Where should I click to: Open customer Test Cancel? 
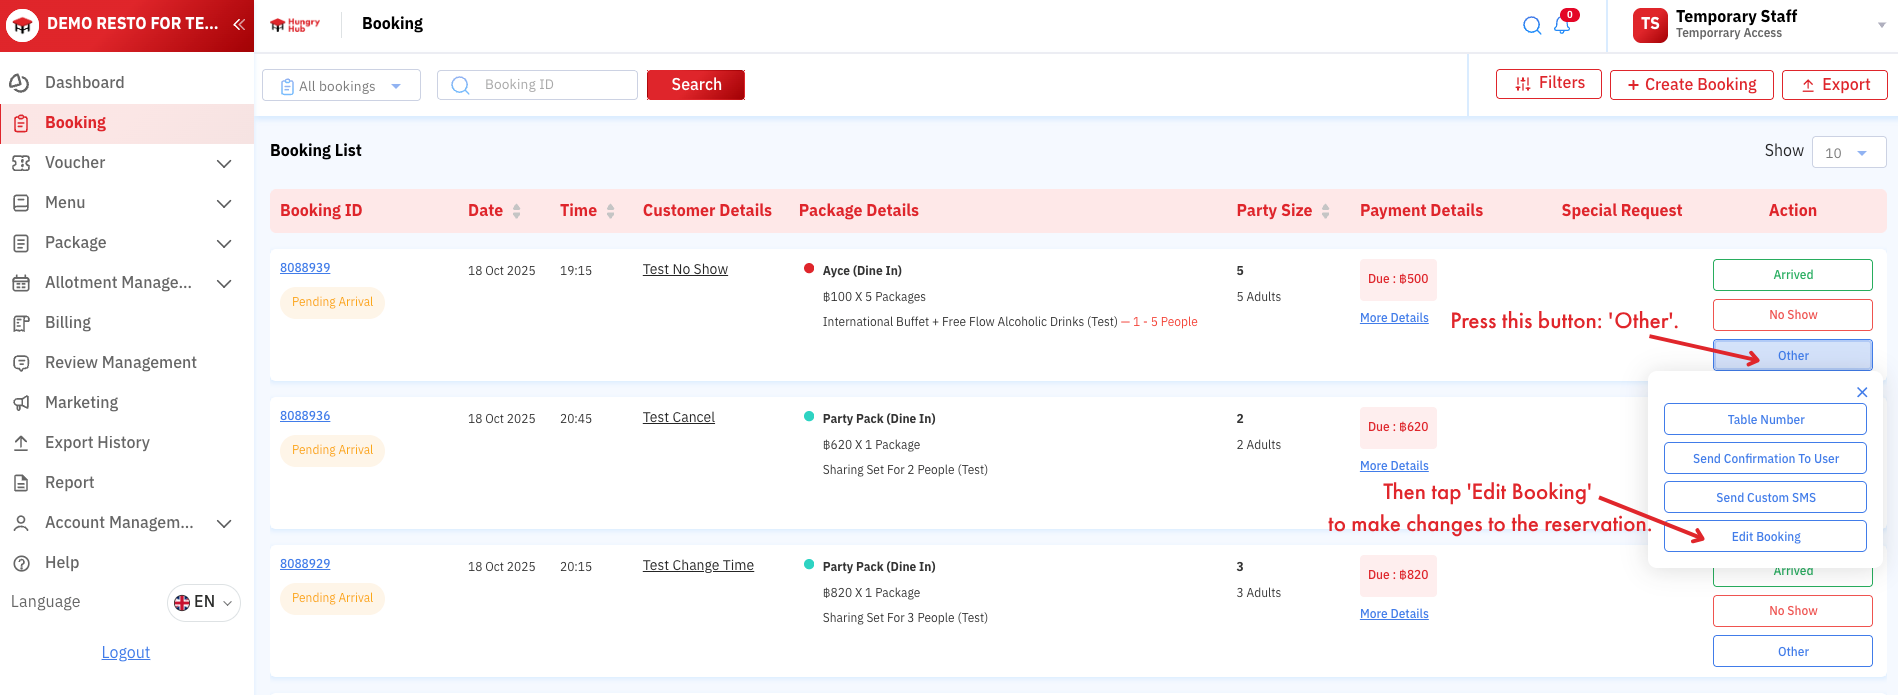pyautogui.click(x=679, y=418)
